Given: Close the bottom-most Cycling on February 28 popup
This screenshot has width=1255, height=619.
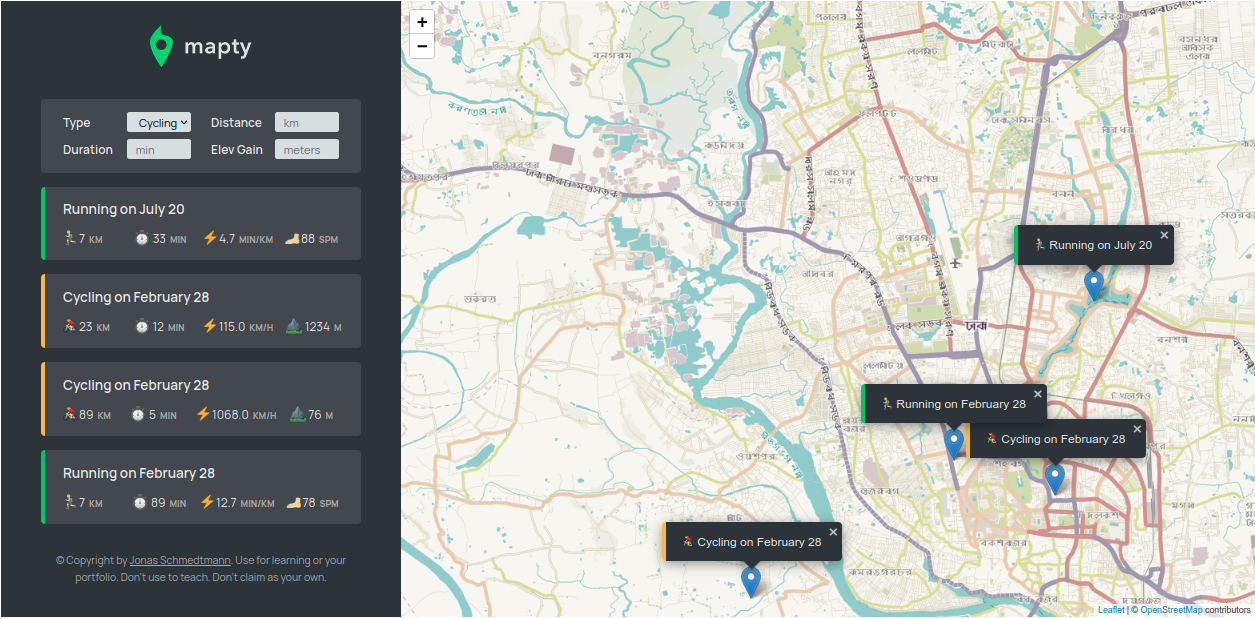Looking at the screenshot, I should [x=833, y=532].
